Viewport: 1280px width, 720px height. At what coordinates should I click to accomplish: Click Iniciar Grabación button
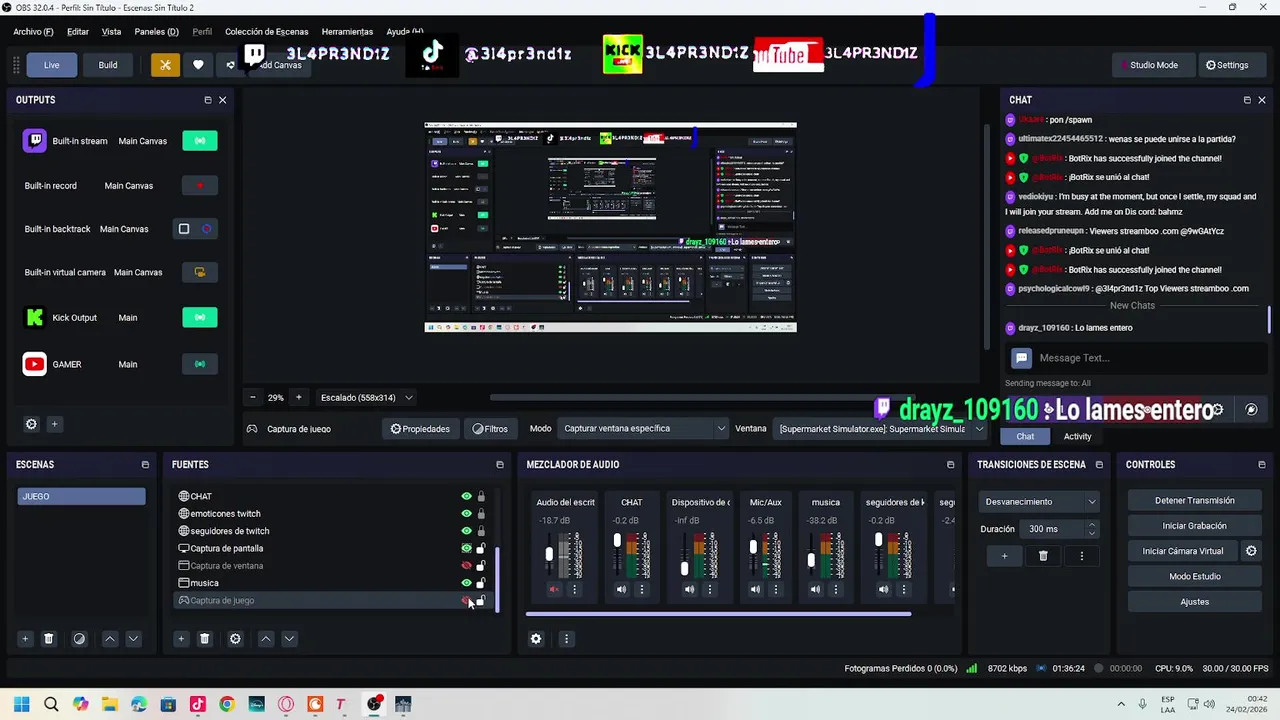1194,526
